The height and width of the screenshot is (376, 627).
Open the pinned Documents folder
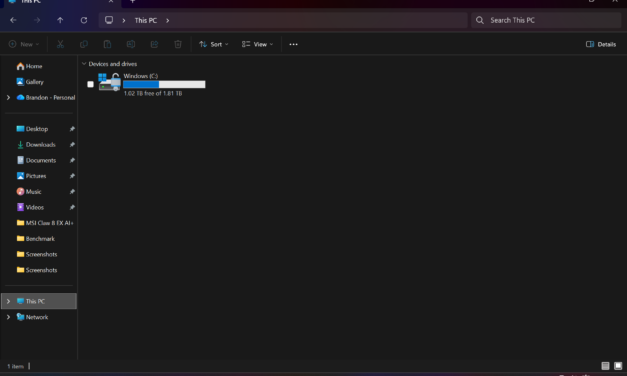36,160
